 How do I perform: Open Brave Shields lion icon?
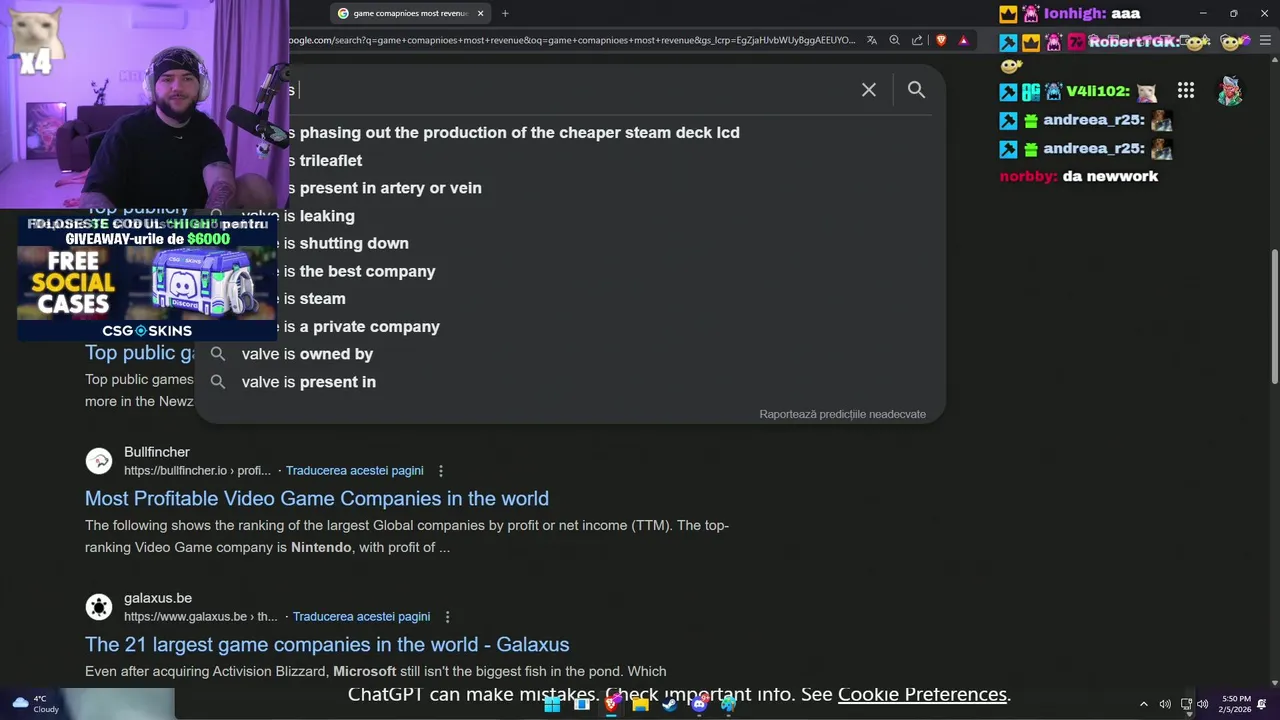(941, 40)
